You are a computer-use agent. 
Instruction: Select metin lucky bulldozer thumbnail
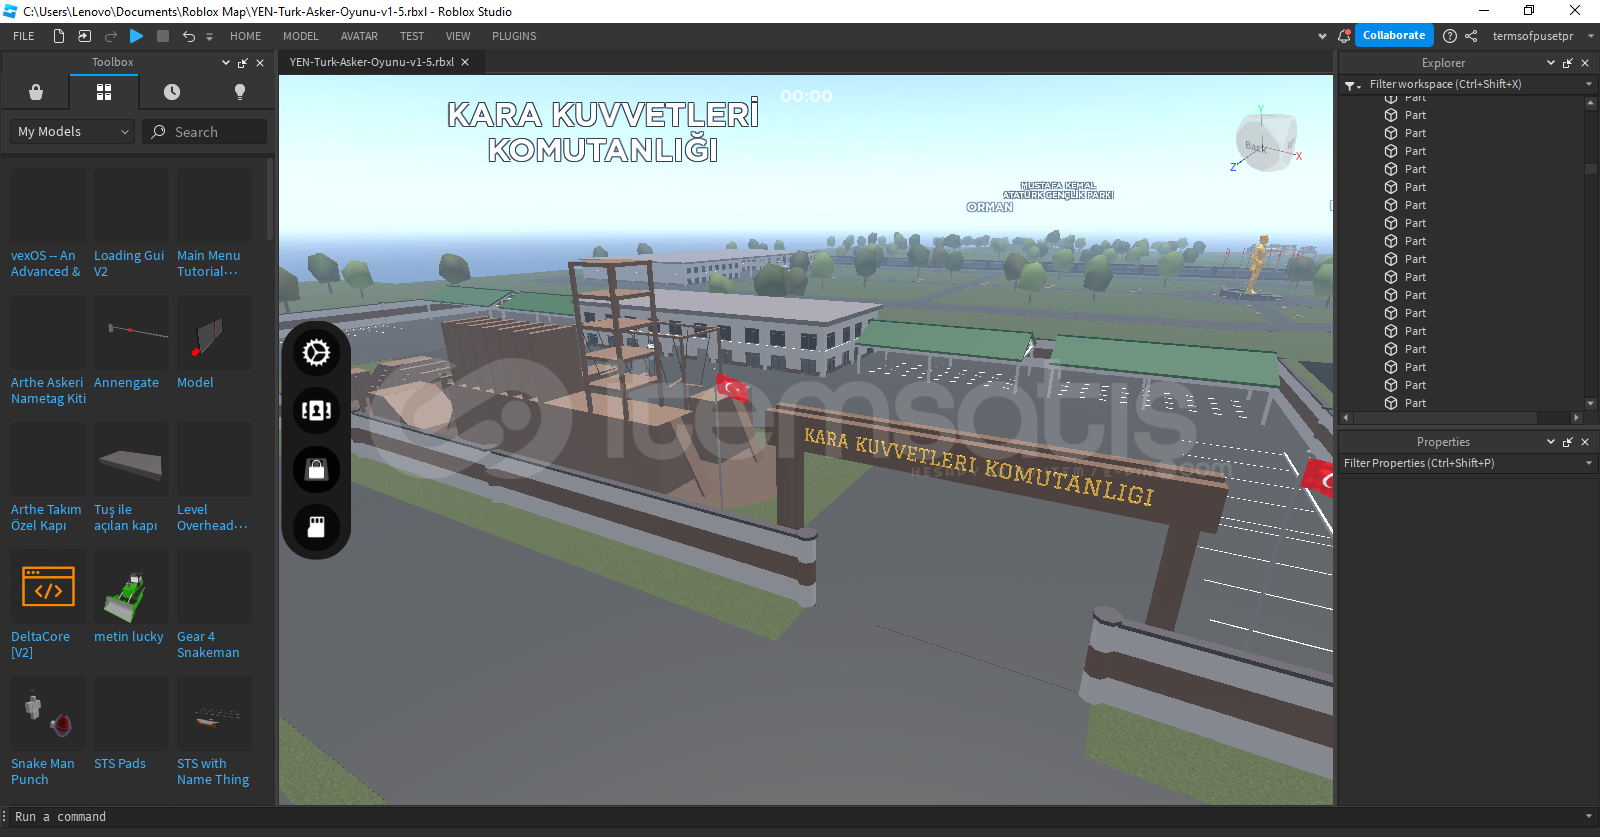[x=131, y=586]
